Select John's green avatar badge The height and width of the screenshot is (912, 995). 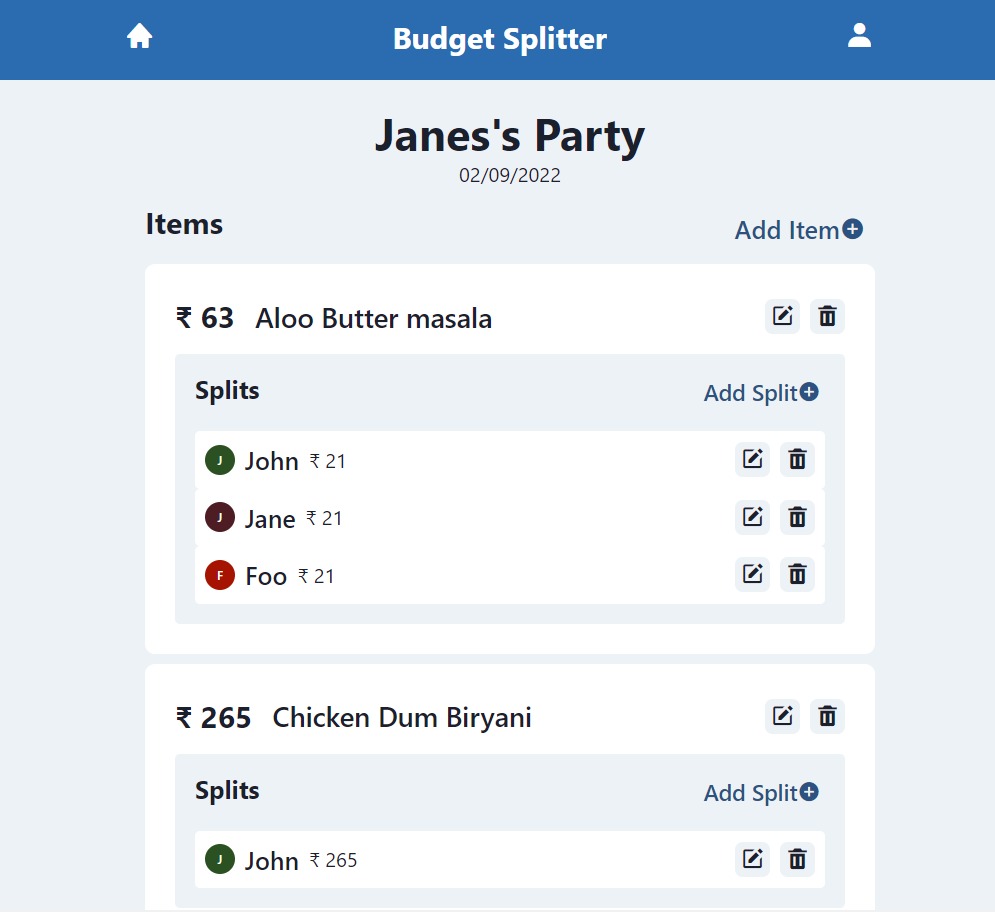[x=219, y=460]
